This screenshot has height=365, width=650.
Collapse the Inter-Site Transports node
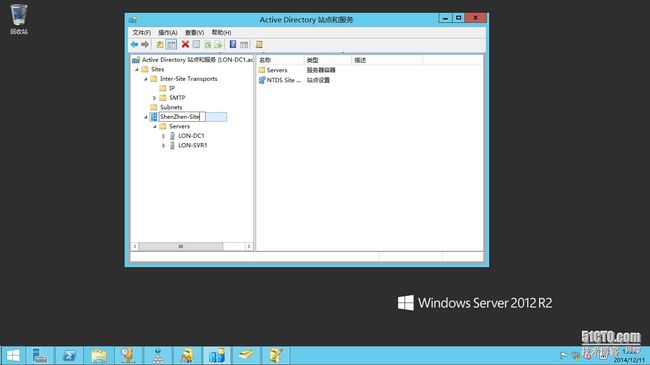click(x=146, y=79)
